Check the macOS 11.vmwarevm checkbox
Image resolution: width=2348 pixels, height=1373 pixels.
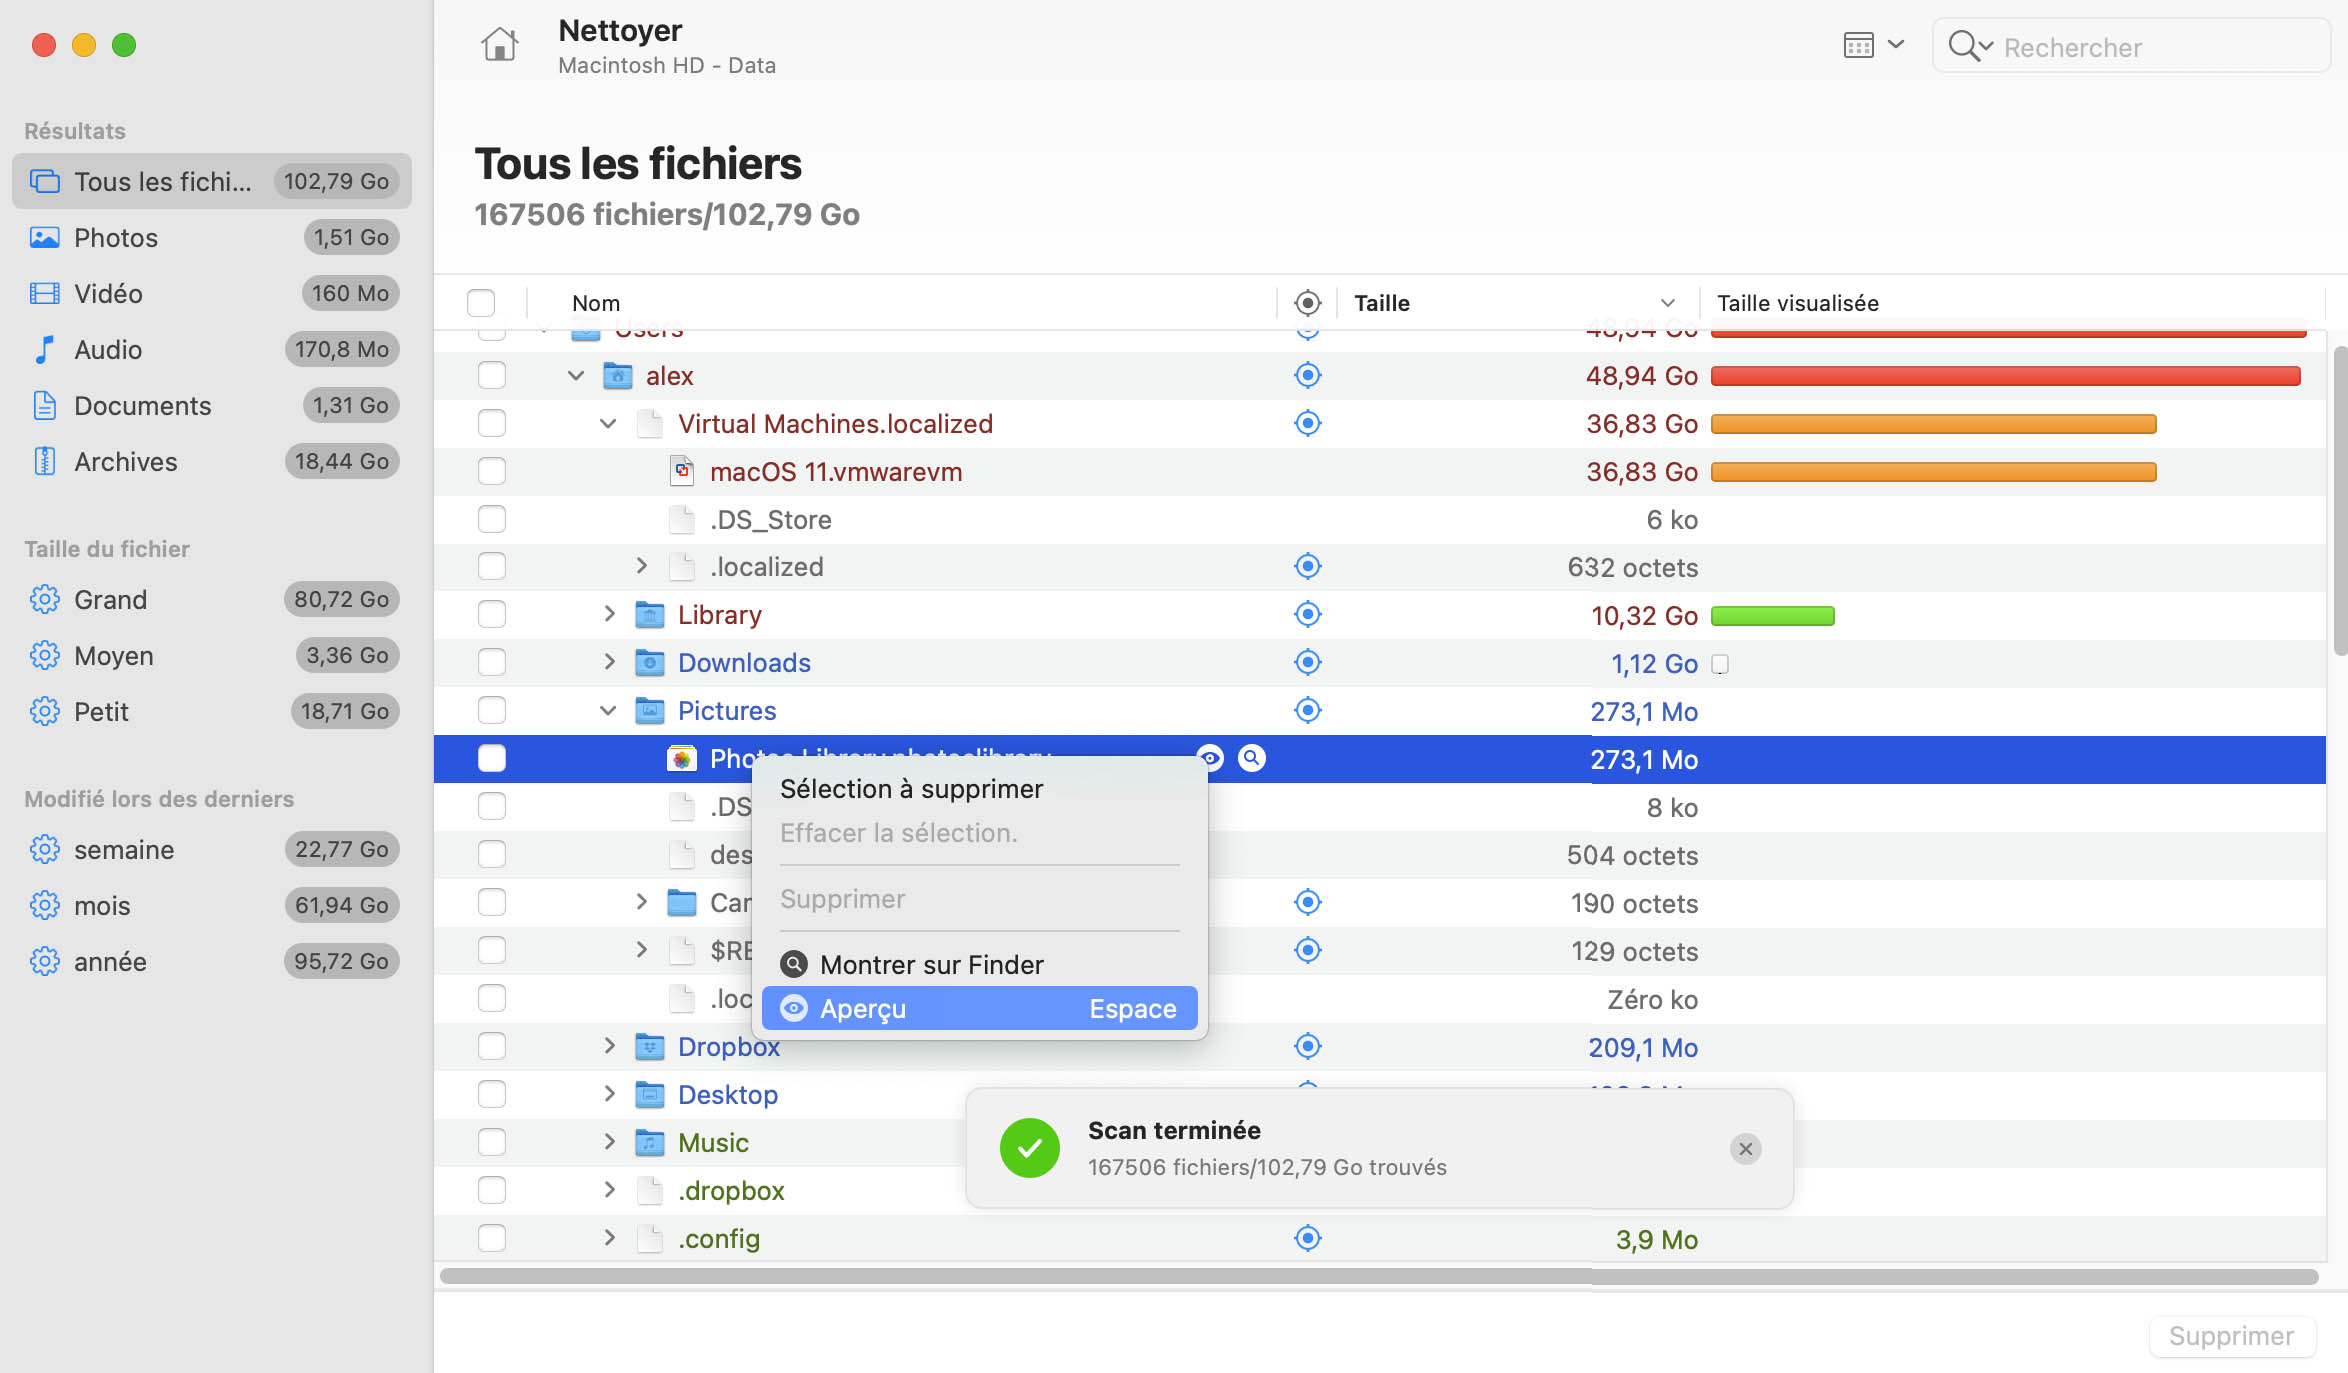pyautogui.click(x=491, y=471)
